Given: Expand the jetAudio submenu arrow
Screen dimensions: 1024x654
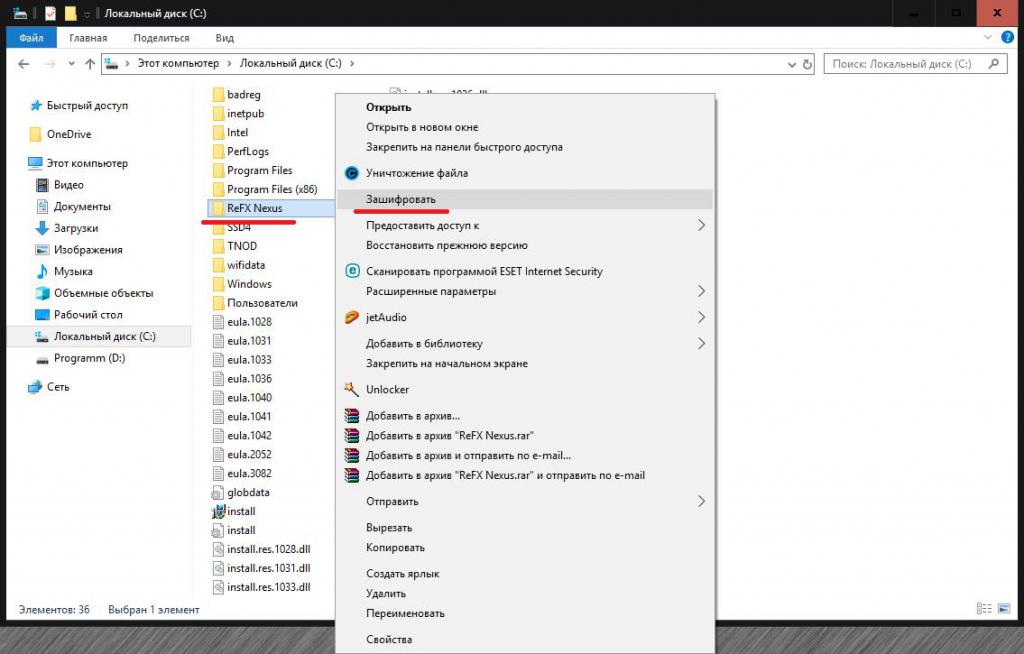Looking at the screenshot, I should (701, 317).
